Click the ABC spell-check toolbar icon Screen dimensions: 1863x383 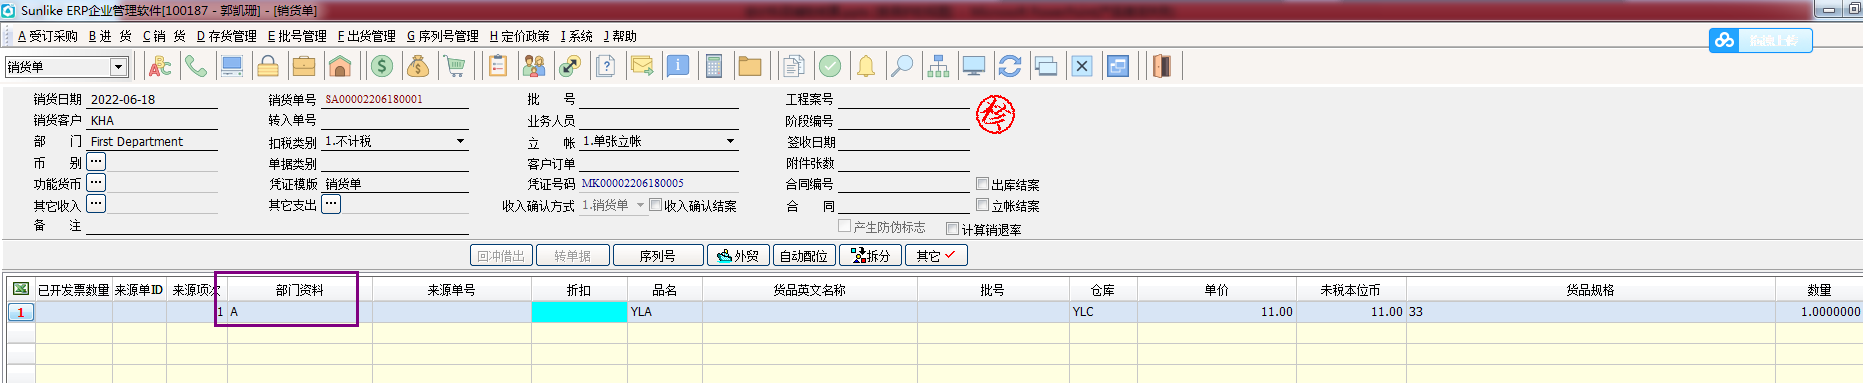click(x=160, y=67)
